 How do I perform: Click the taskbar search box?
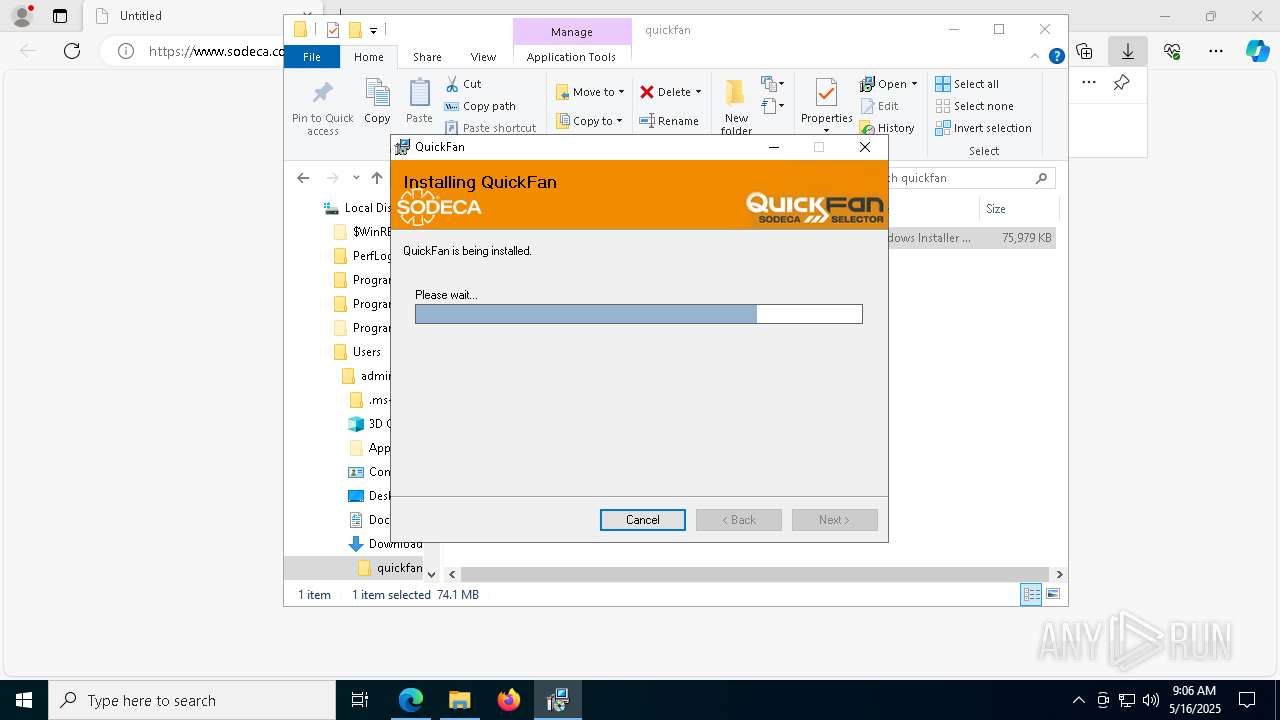click(x=192, y=700)
